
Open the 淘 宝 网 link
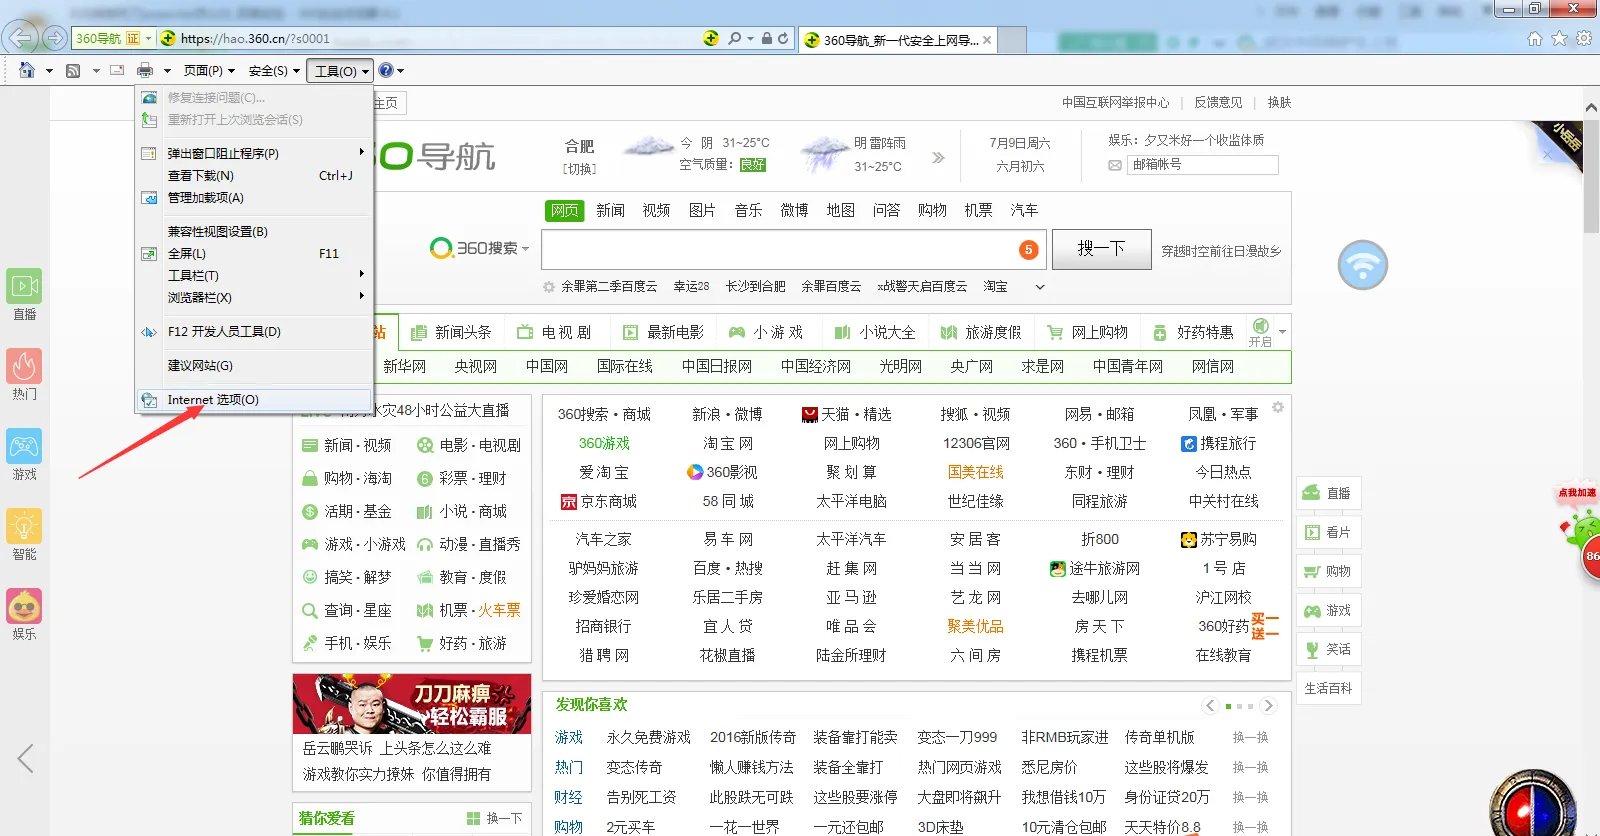coord(727,443)
